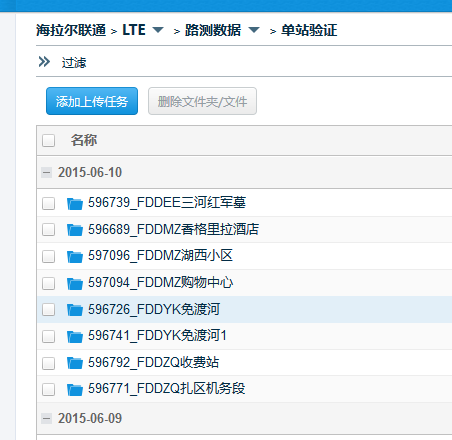Tick the select-all checkbox beside 名称
The image size is (452, 440).
tap(49, 140)
